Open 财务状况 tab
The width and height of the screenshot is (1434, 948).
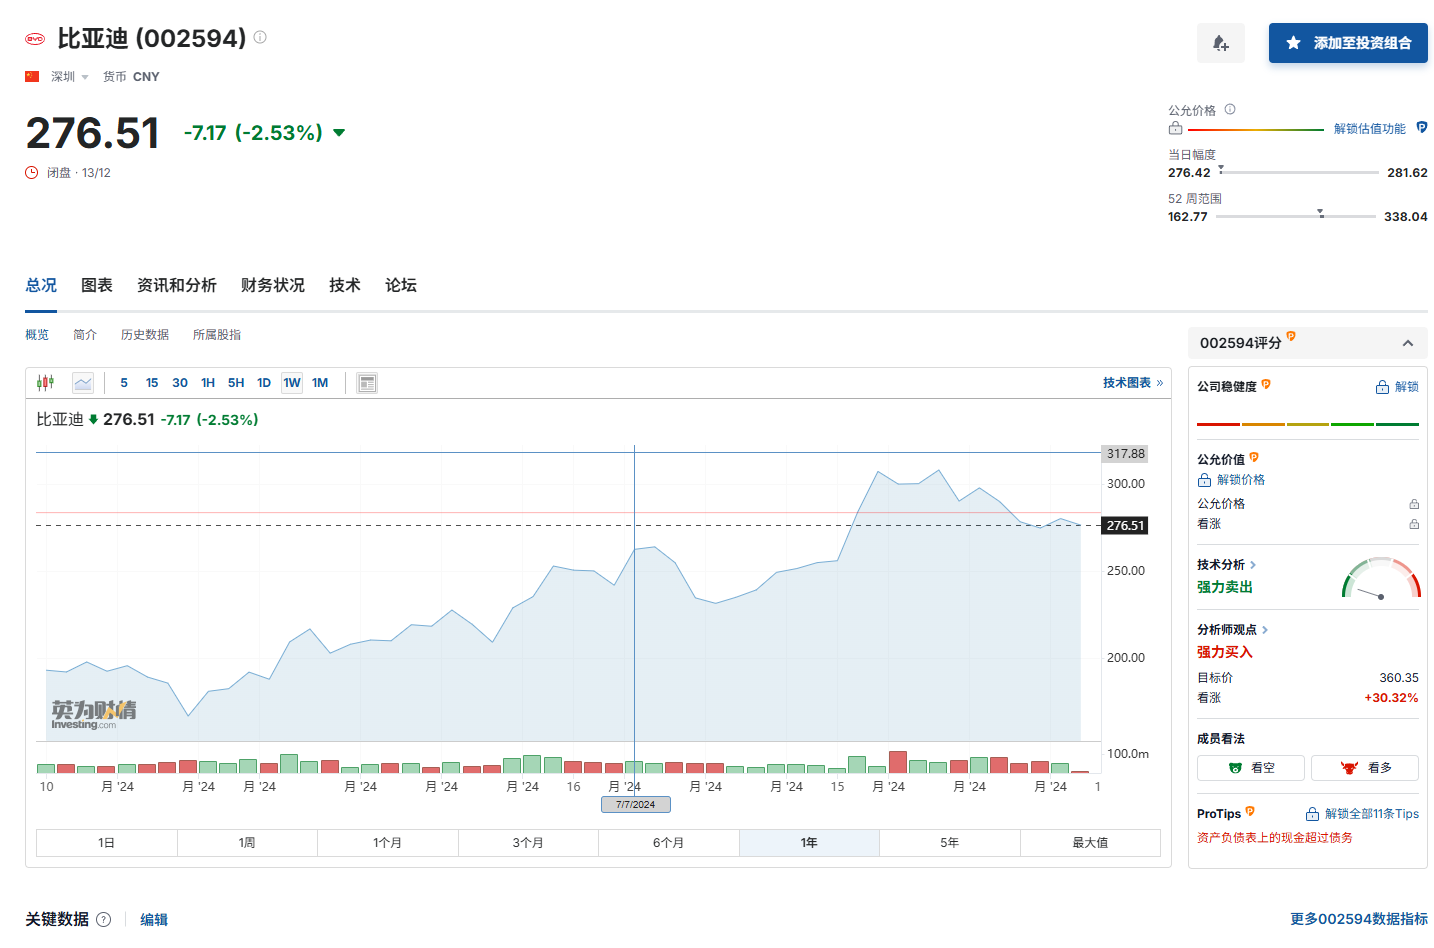pos(273,285)
